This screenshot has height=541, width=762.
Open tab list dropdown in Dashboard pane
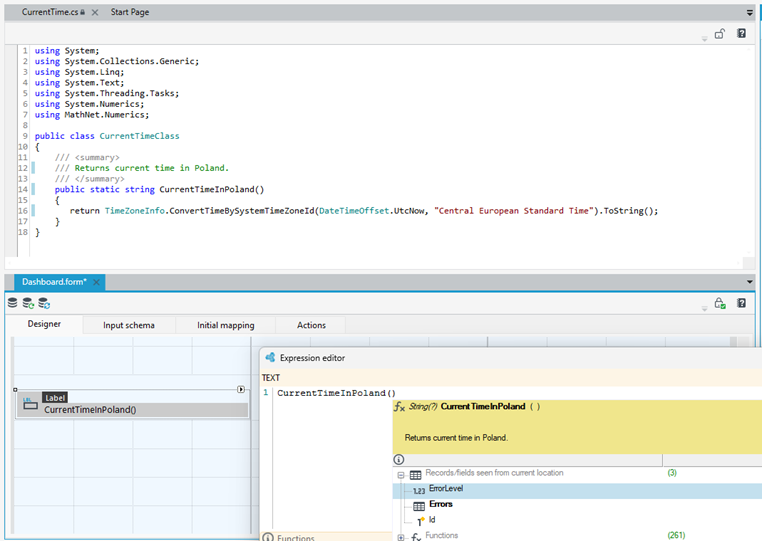click(749, 282)
